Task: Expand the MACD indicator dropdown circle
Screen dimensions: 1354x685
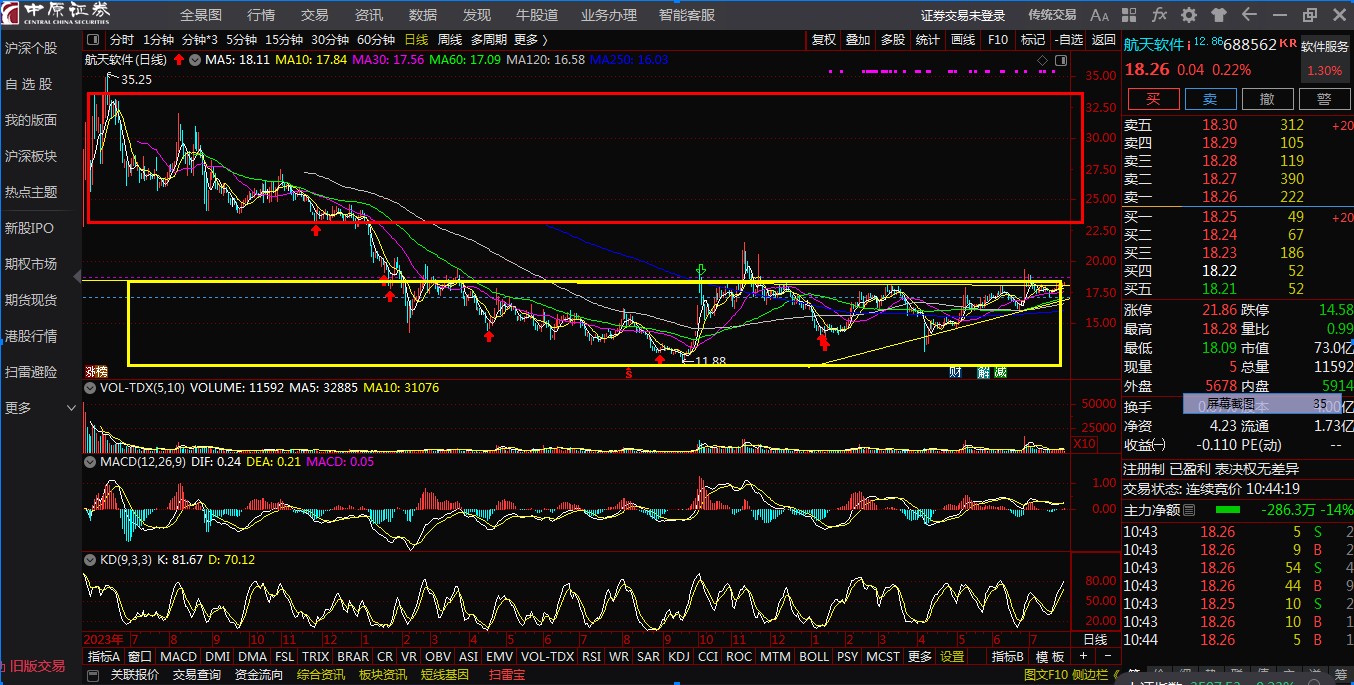Action: pos(92,462)
